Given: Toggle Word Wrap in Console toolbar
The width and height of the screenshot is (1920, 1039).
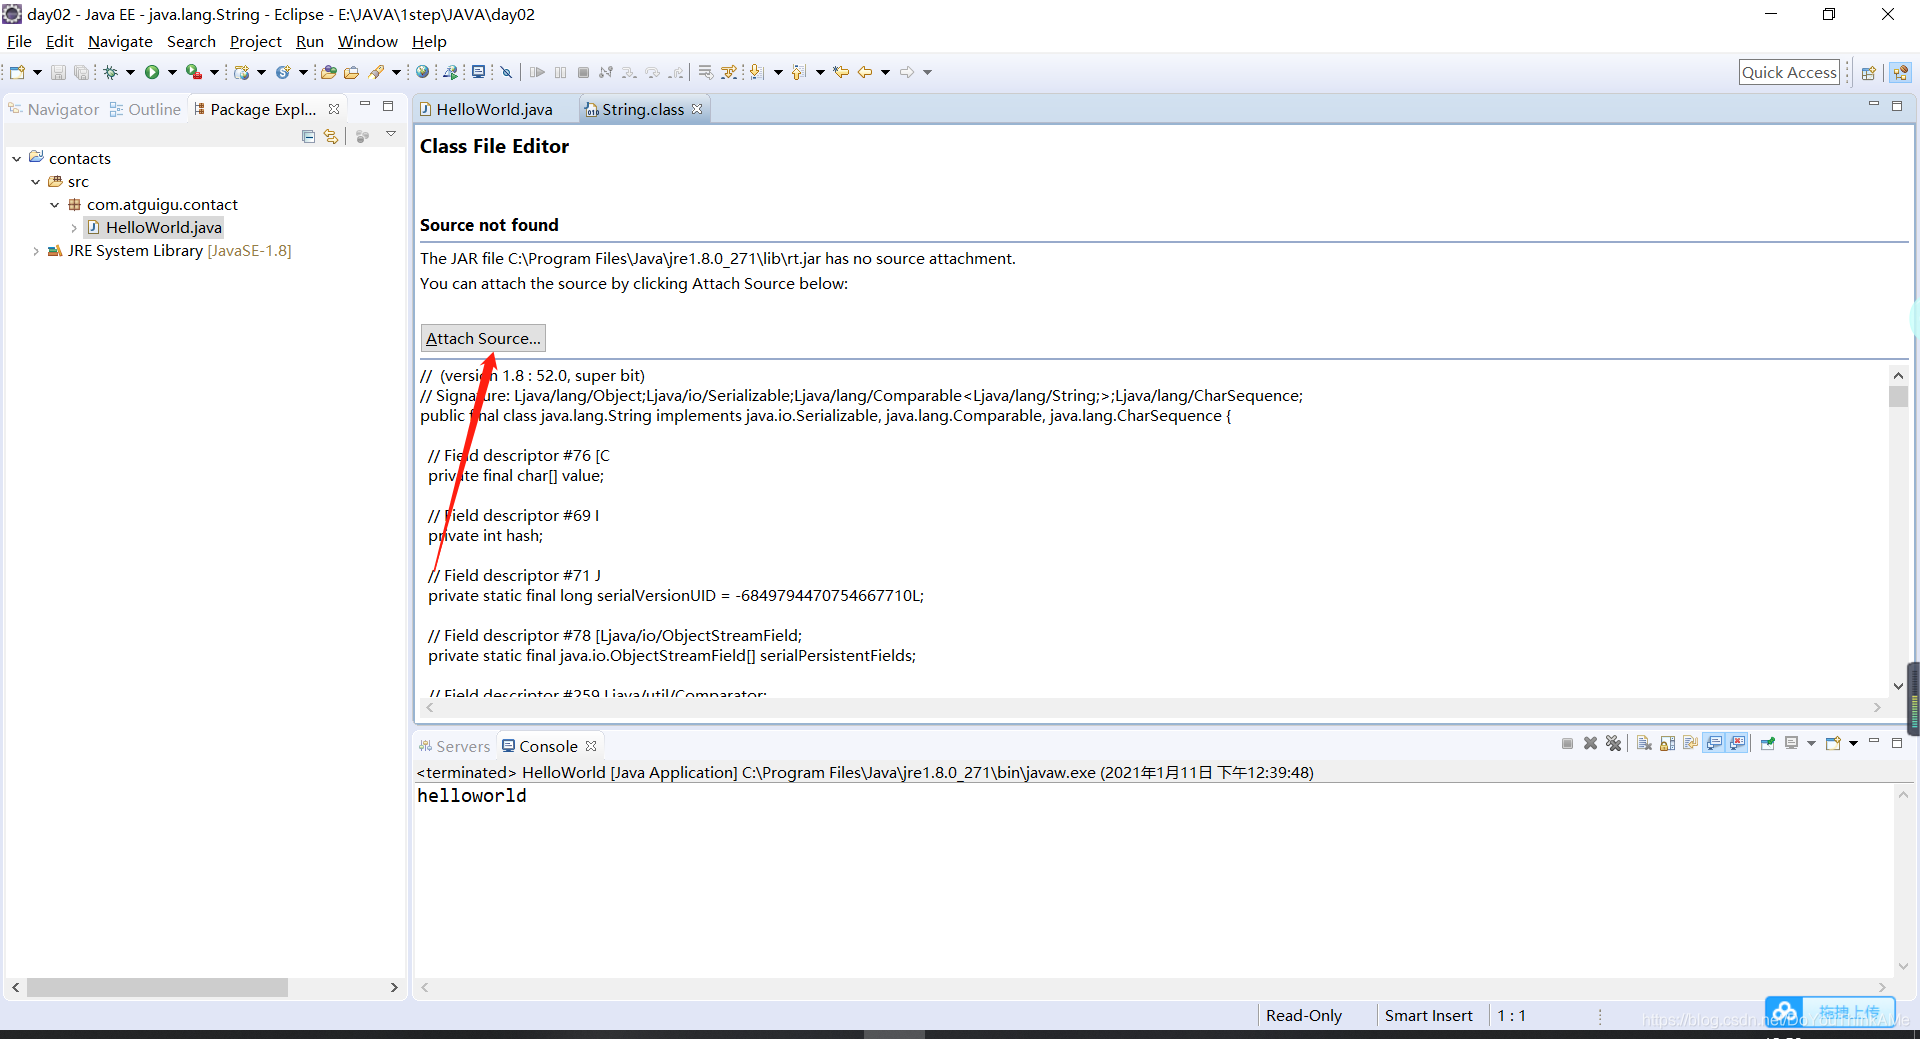Looking at the screenshot, I should pos(1690,743).
